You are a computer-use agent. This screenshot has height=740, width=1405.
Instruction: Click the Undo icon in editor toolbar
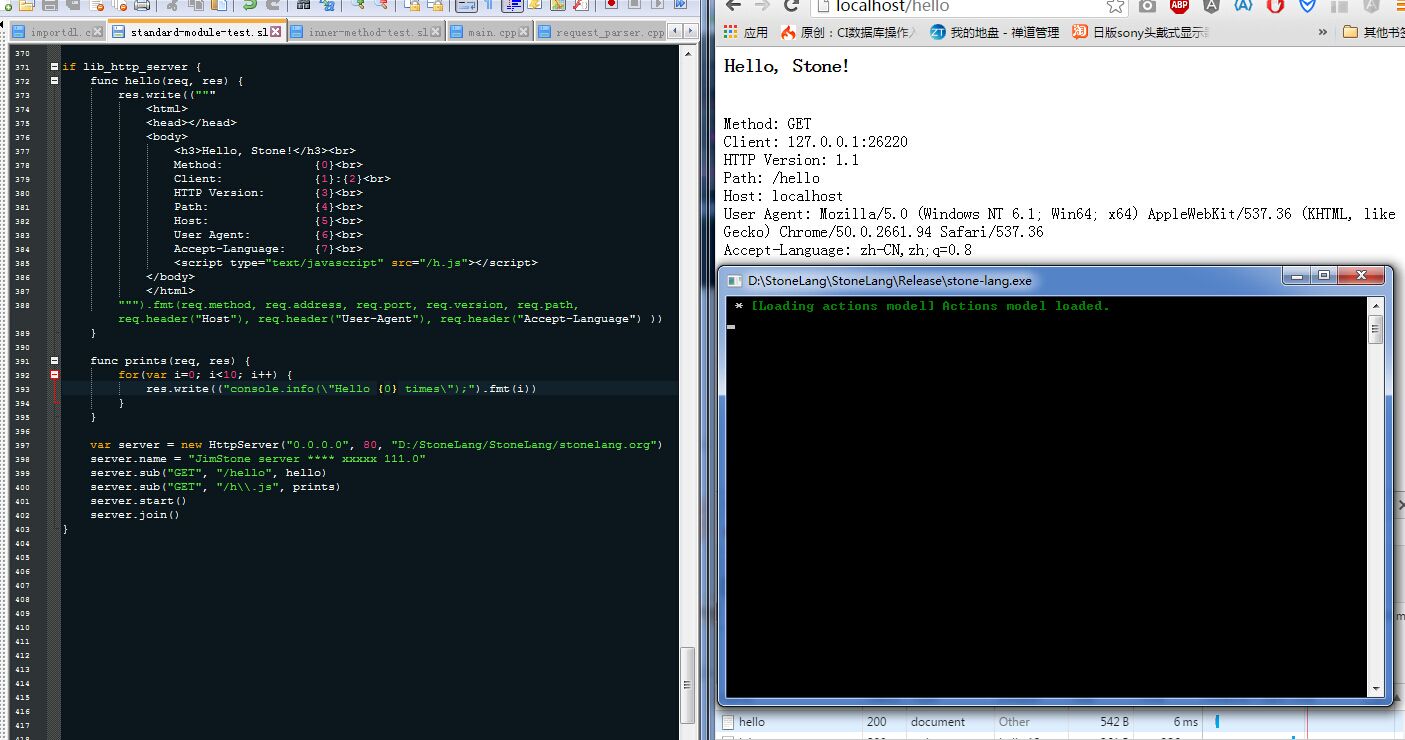249,6
